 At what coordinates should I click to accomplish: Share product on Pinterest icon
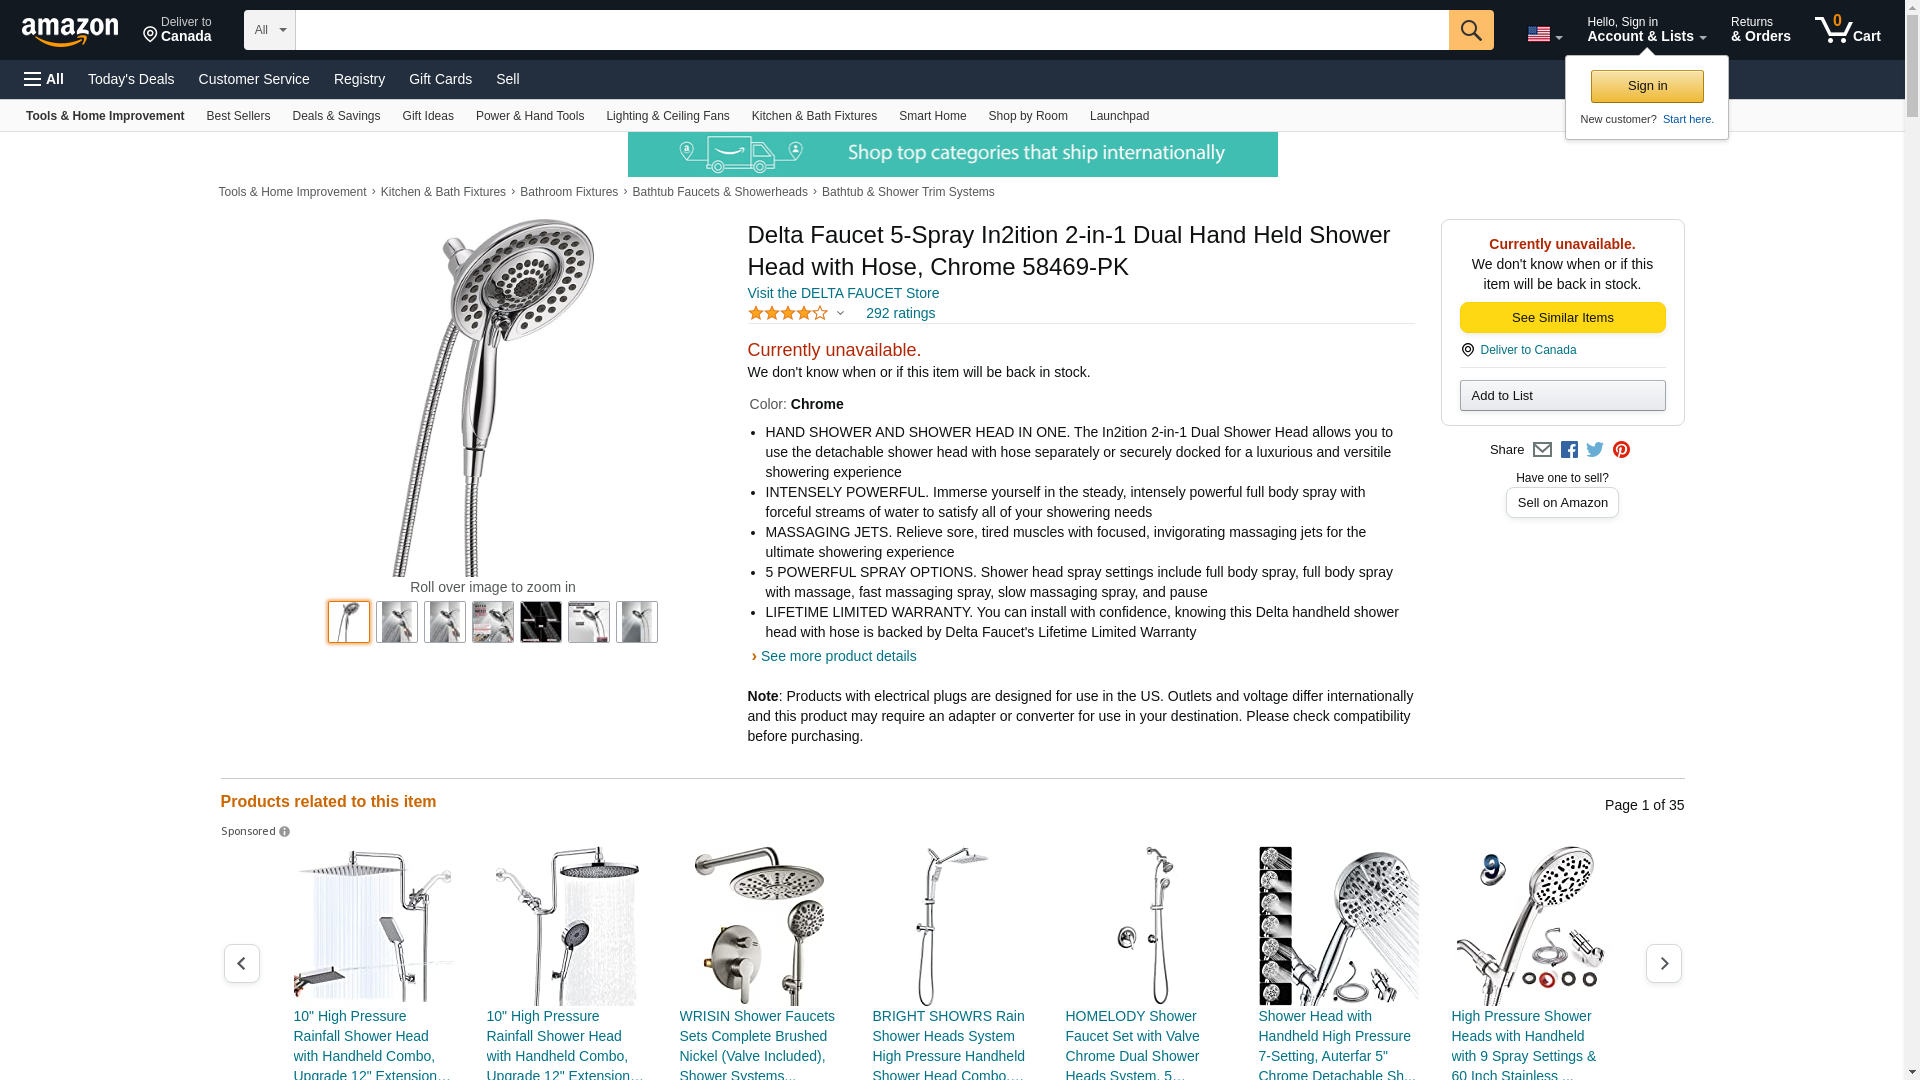pos(1621,450)
